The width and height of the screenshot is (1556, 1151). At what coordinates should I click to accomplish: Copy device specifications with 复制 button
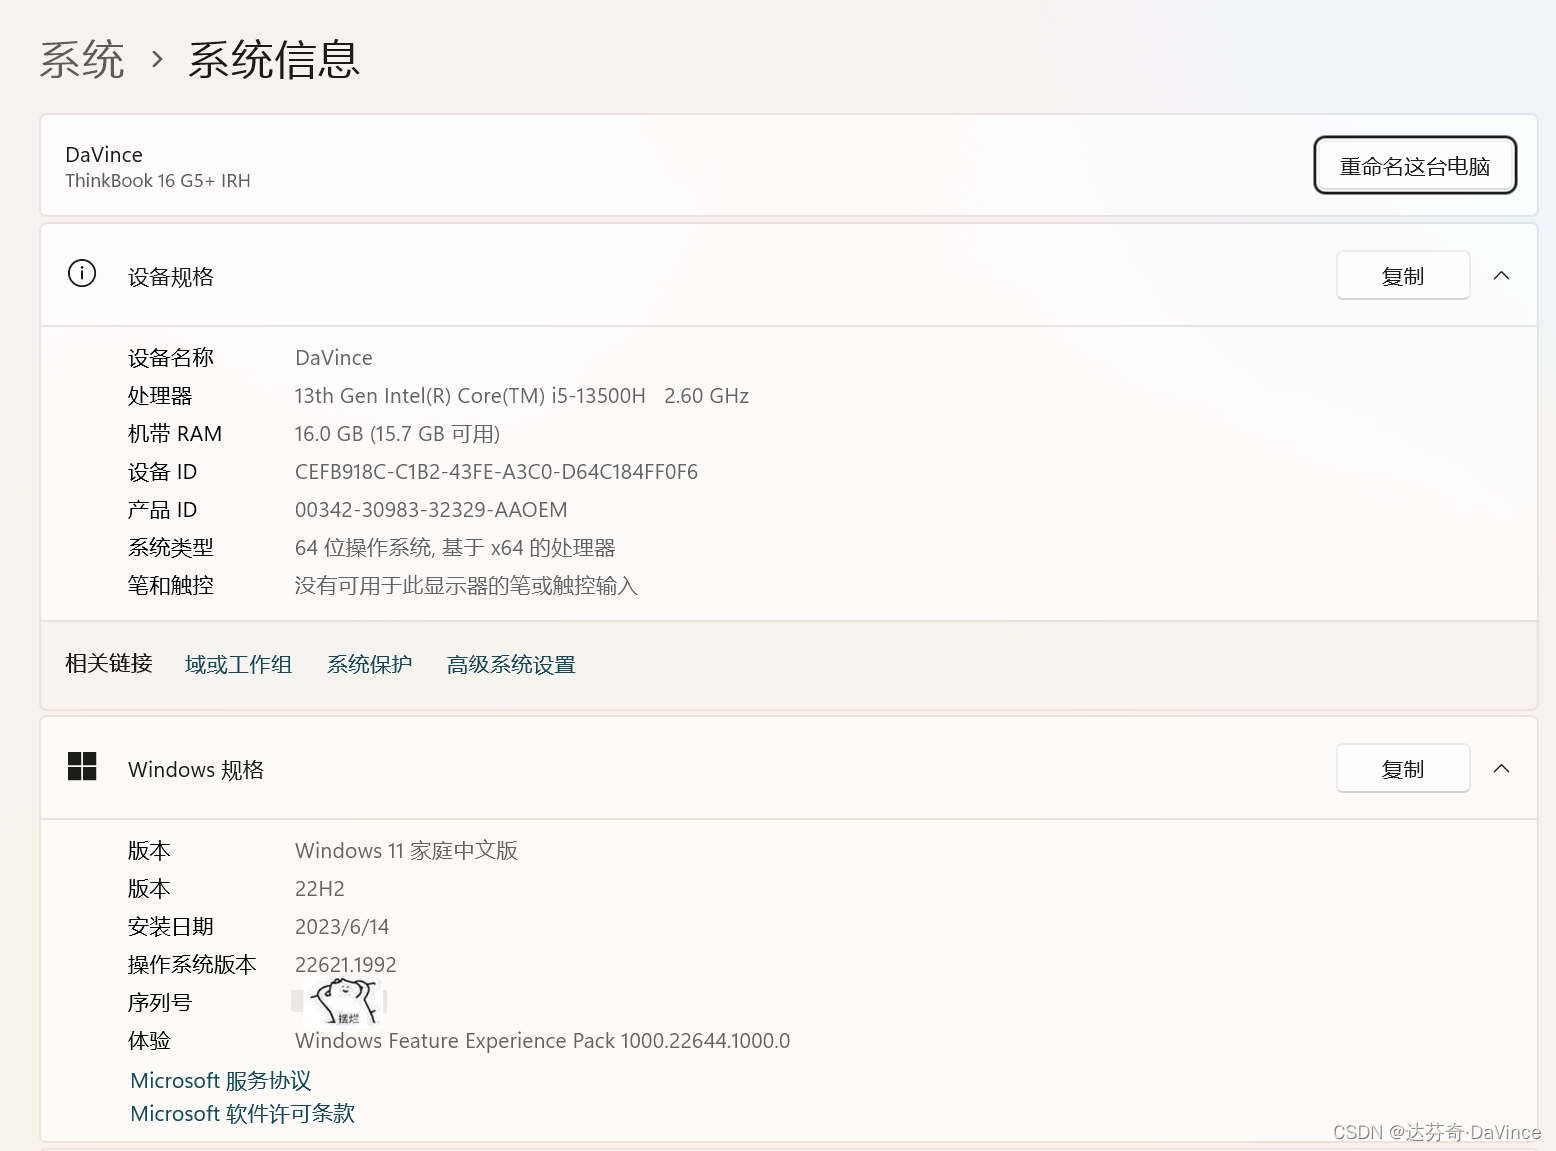click(x=1403, y=275)
